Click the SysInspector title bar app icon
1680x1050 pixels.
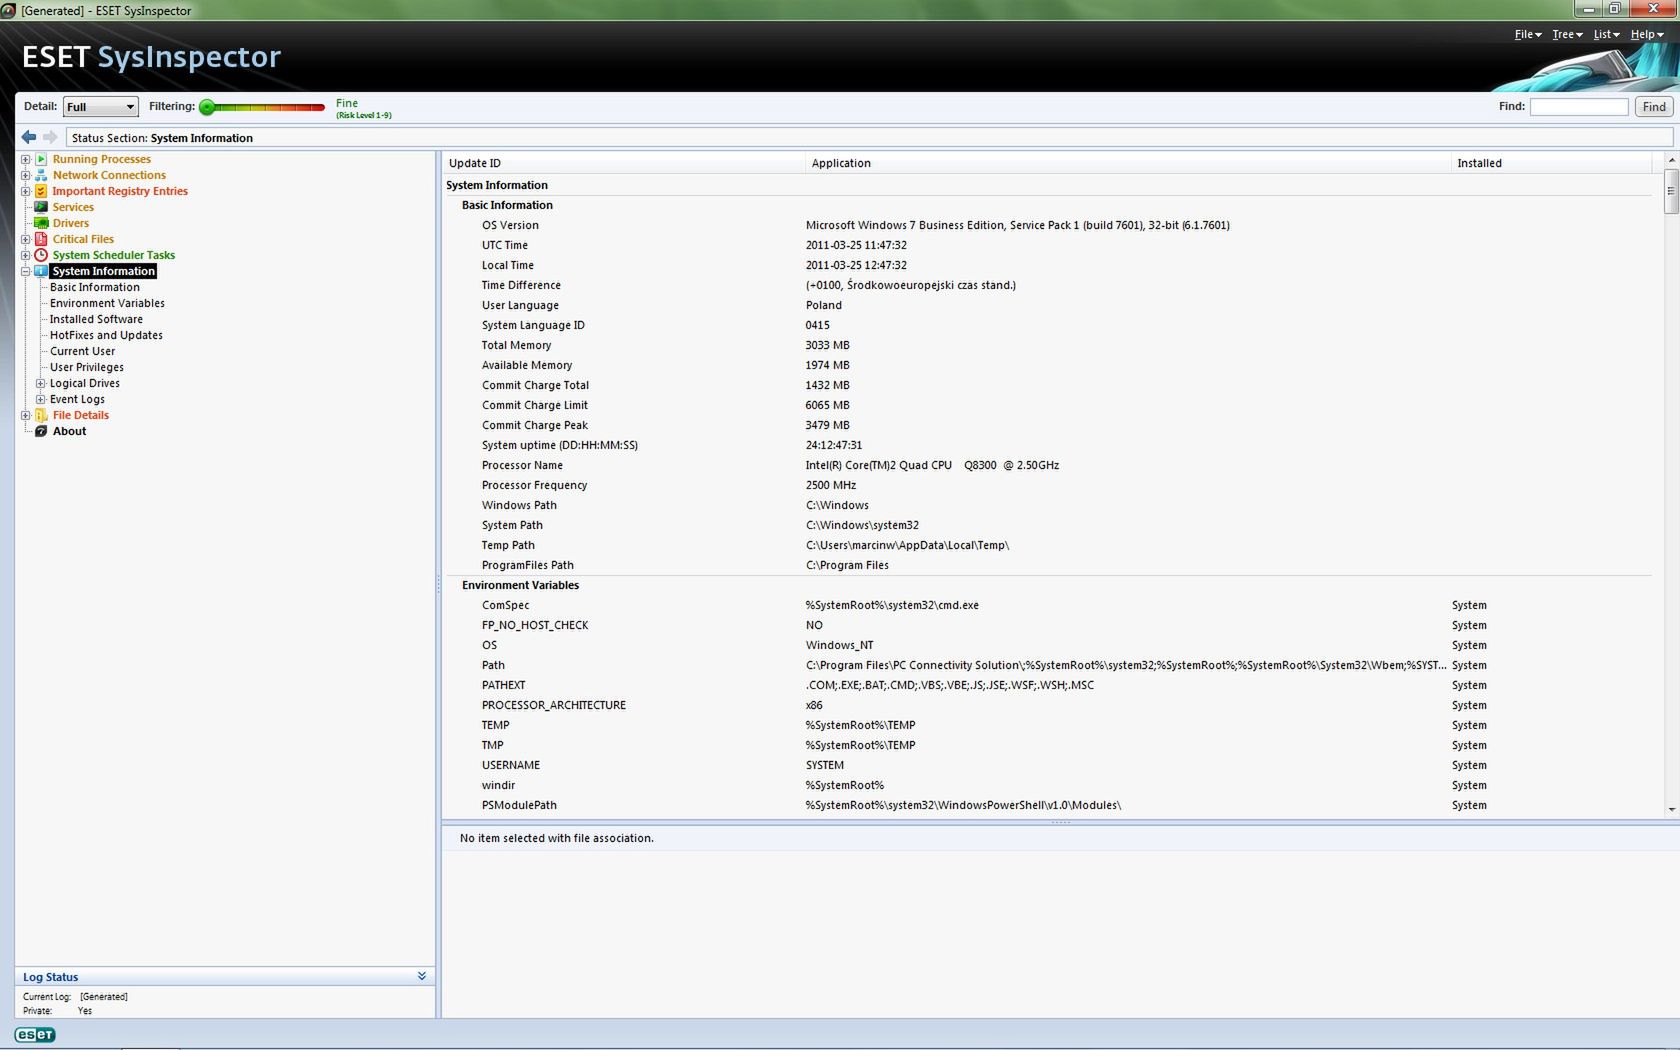pos(8,10)
